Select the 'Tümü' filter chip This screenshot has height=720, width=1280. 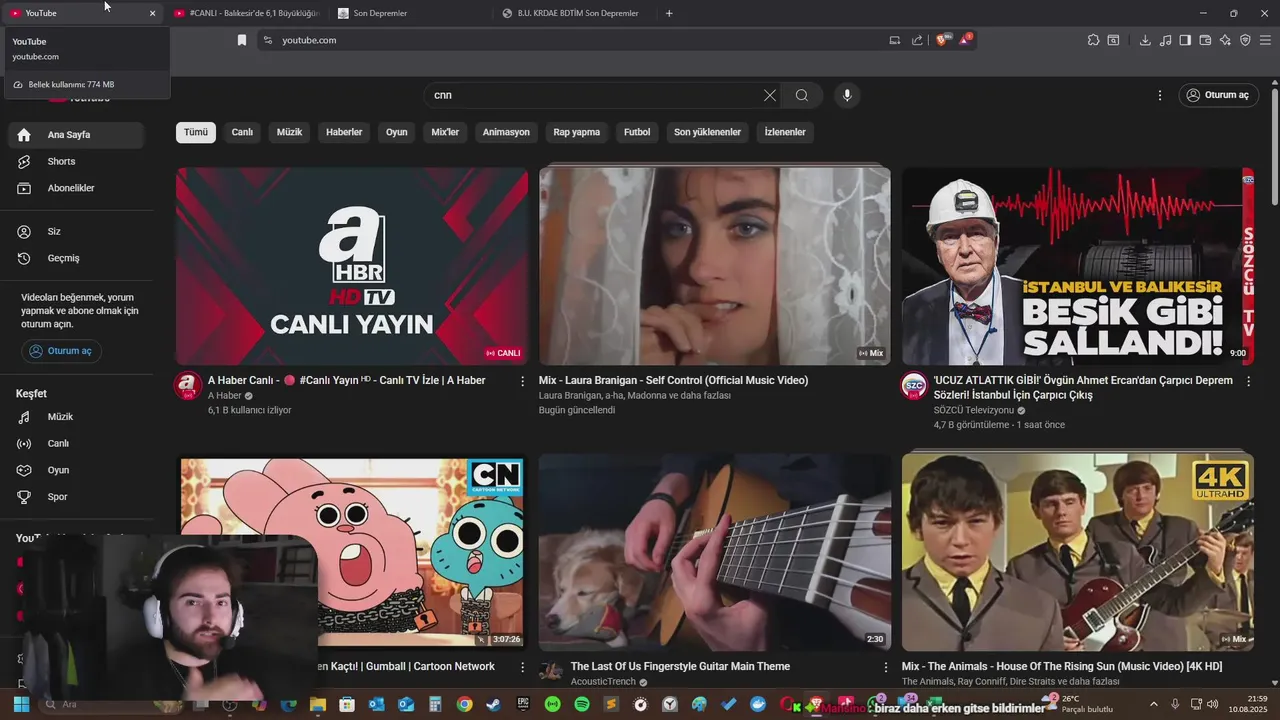point(196,132)
